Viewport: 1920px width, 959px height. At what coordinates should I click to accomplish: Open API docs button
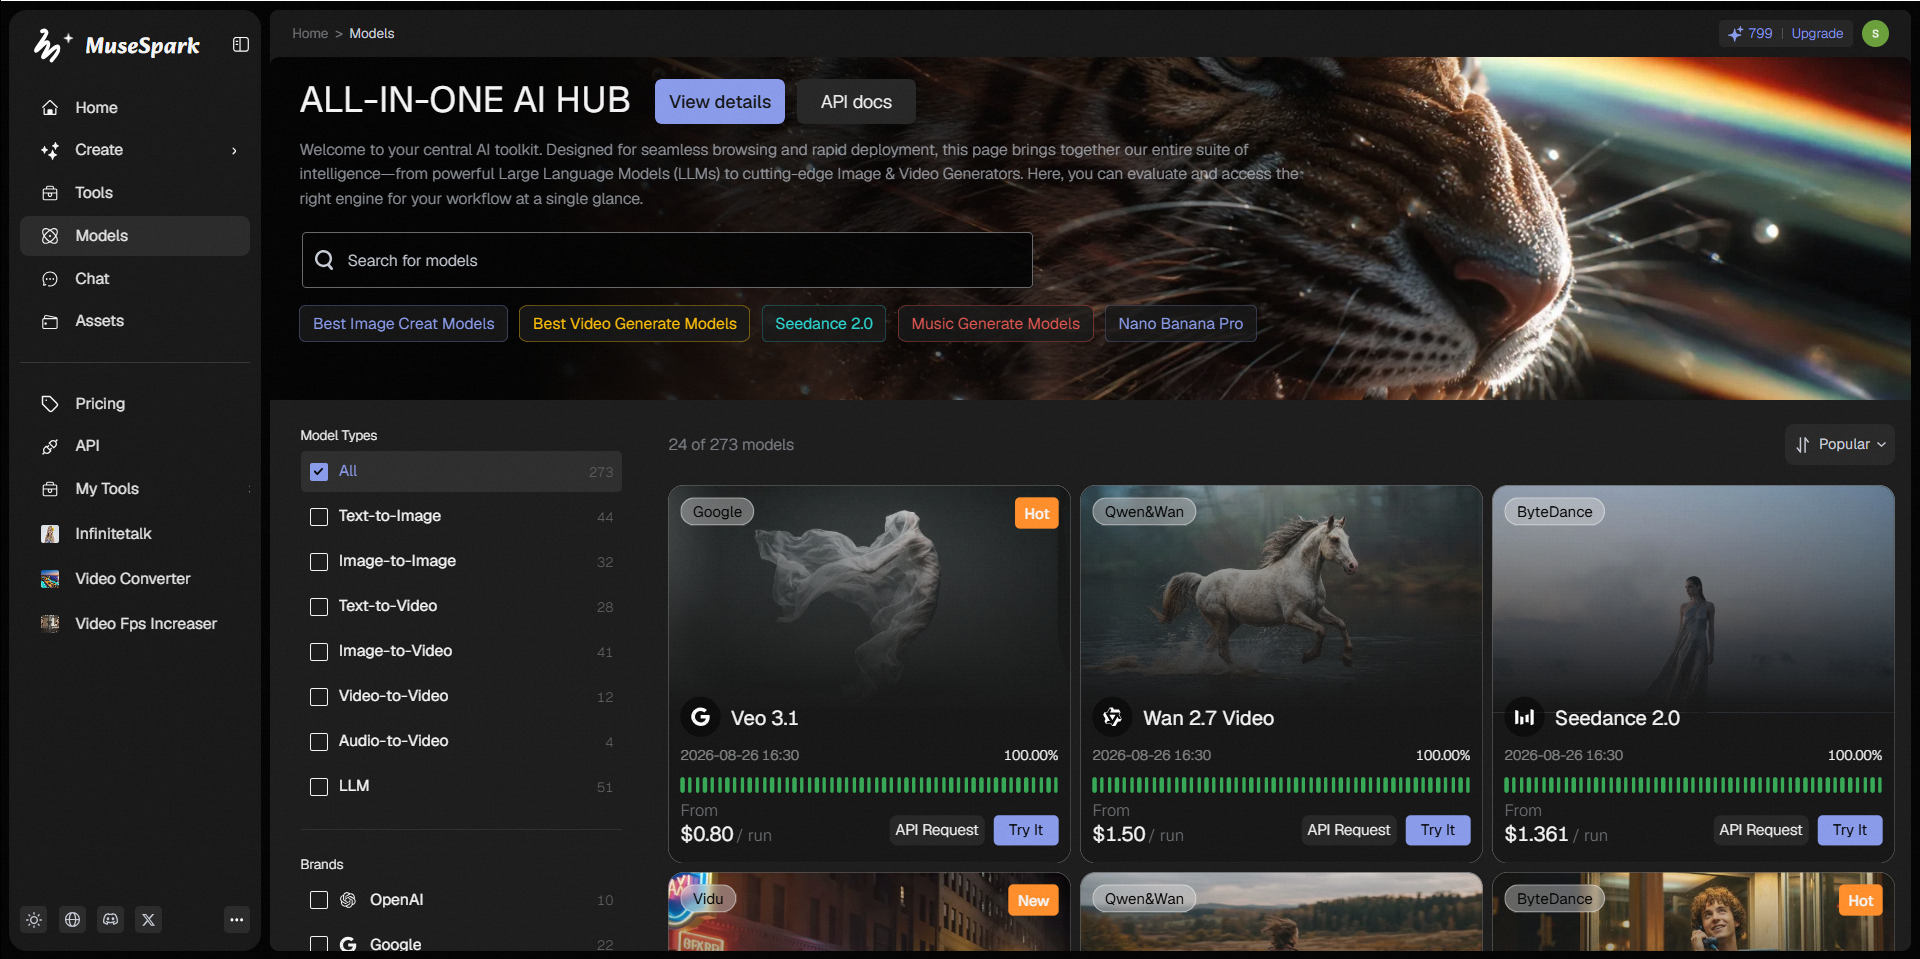point(856,102)
